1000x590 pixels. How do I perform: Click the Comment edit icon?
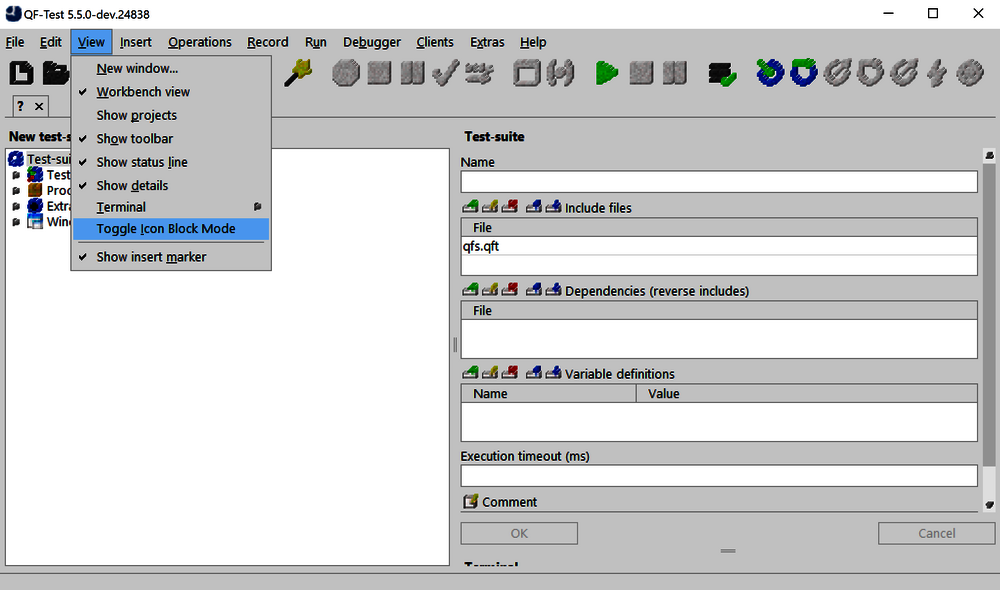click(471, 502)
